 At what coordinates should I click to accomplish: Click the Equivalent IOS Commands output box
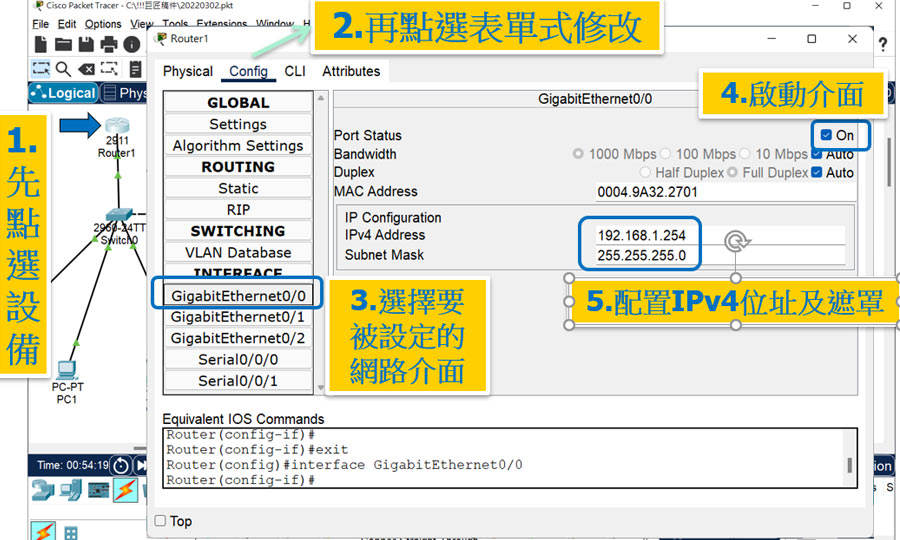pos(510,458)
